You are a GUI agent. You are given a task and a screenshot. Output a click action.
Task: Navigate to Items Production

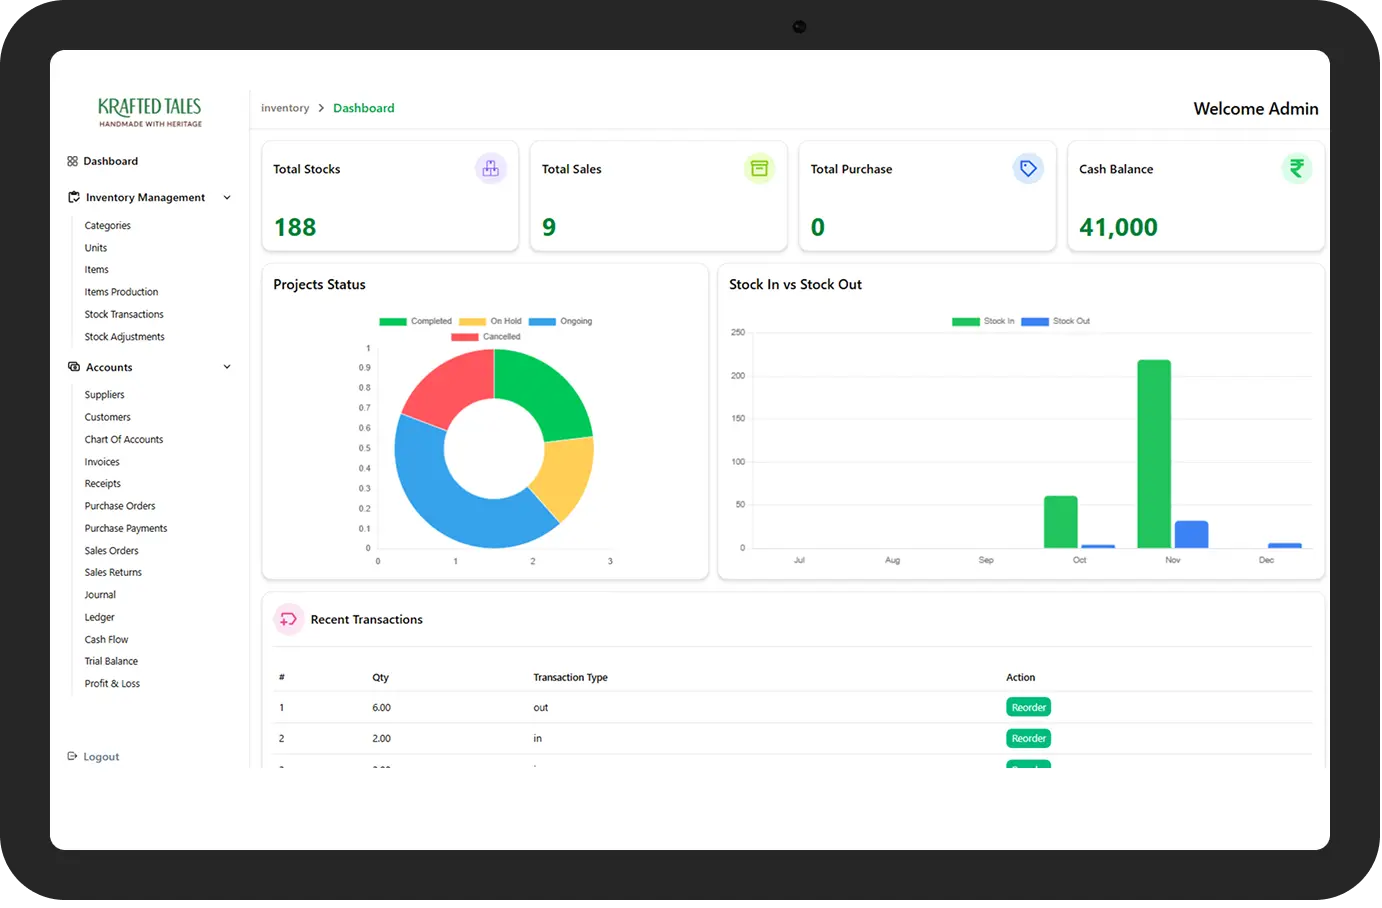(122, 292)
